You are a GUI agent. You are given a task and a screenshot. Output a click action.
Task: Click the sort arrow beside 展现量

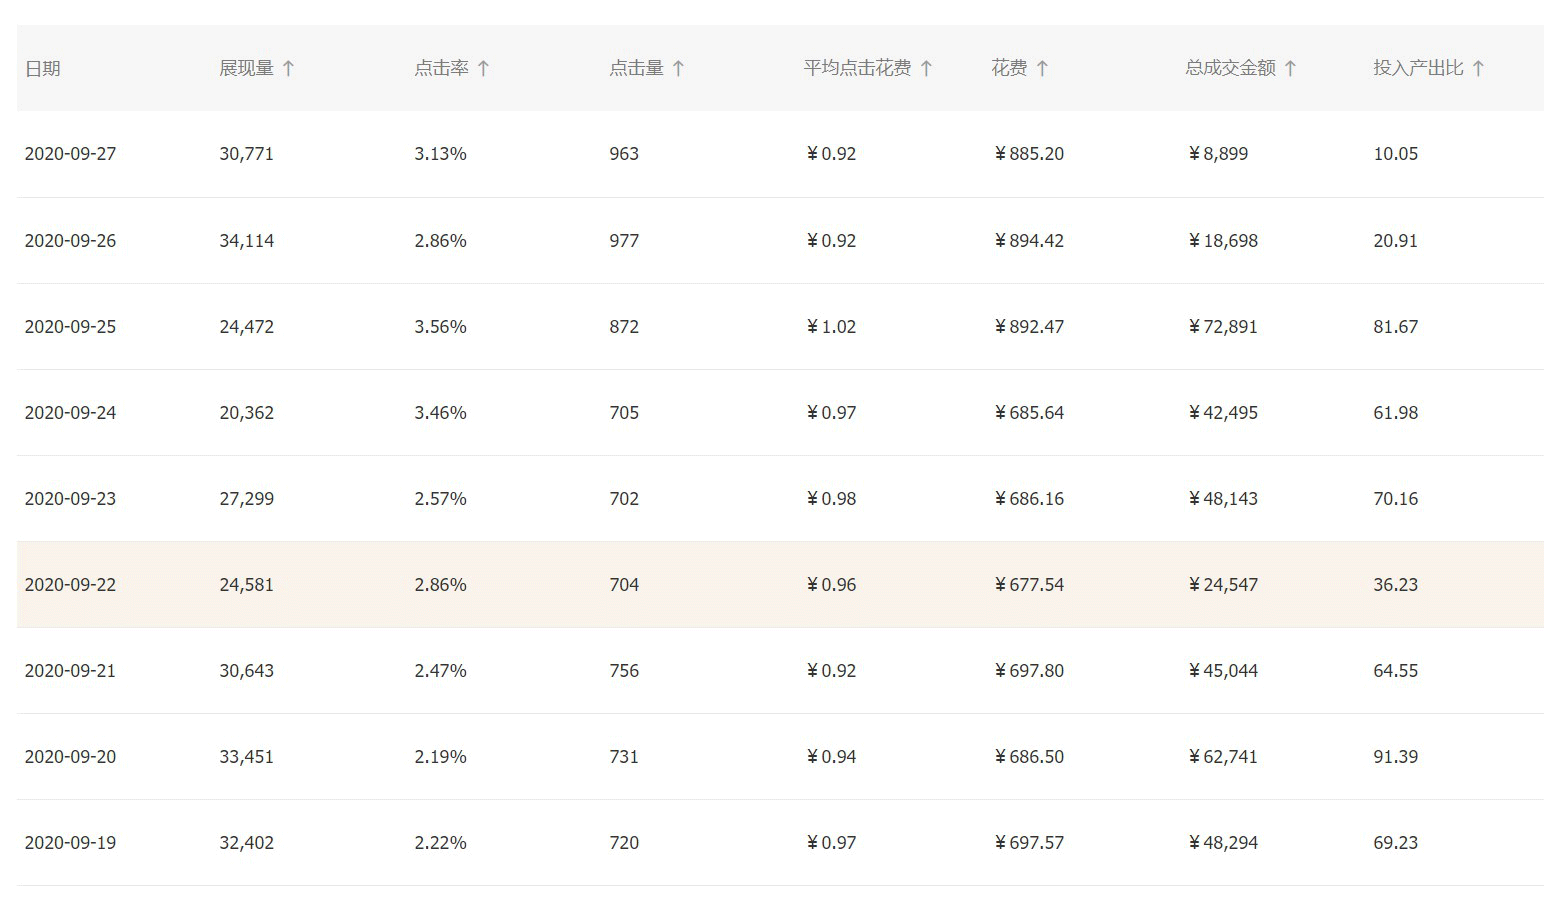coord(288,68)
